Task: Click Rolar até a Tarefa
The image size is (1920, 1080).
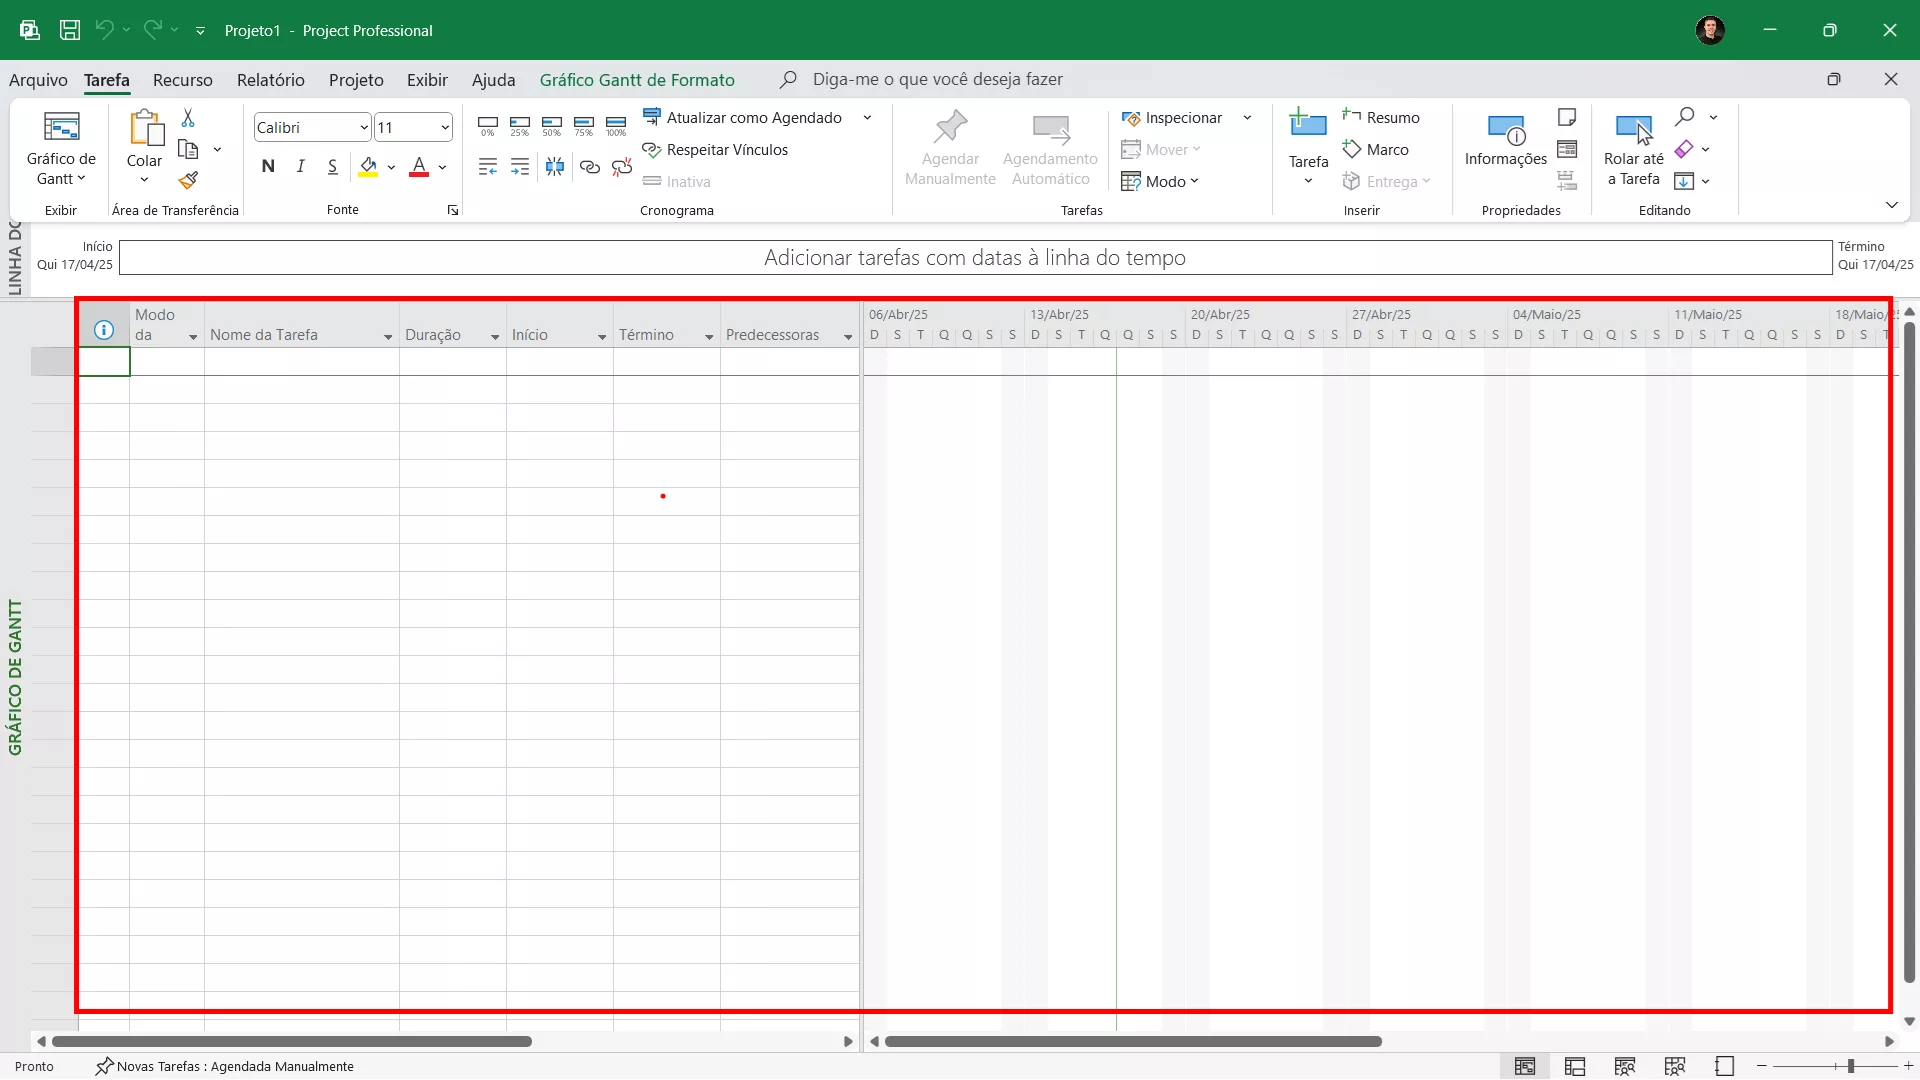Action: 1633,150
